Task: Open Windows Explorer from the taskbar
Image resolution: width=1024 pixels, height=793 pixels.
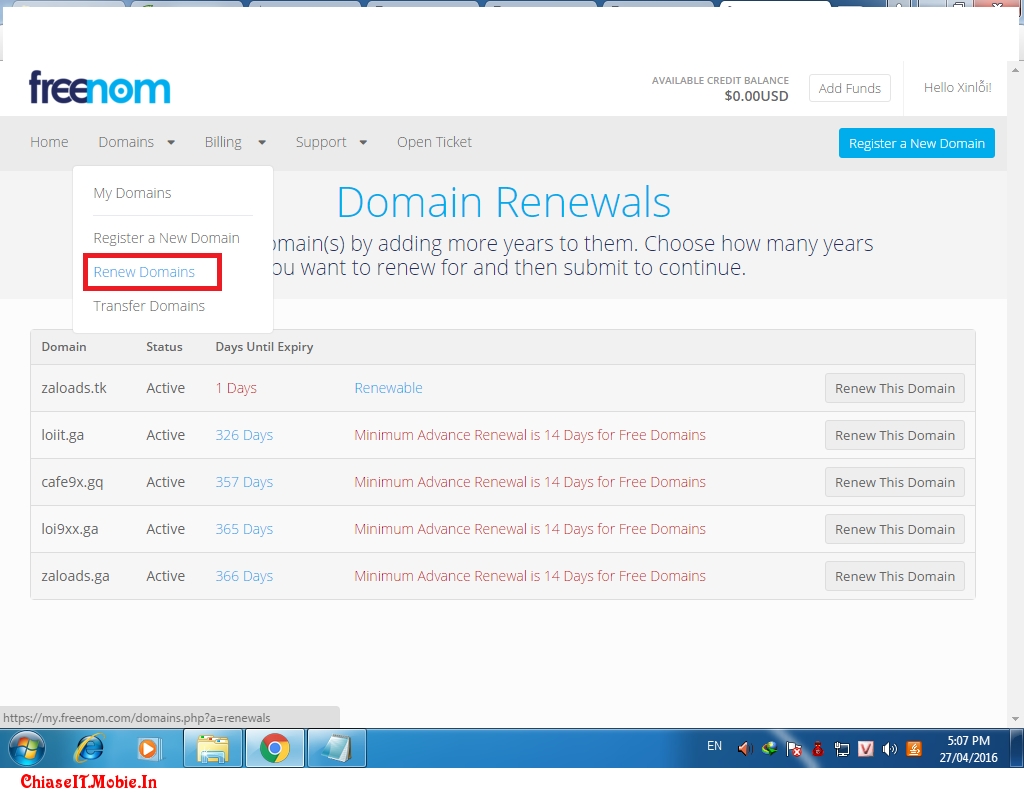Action: coord(213,749)
